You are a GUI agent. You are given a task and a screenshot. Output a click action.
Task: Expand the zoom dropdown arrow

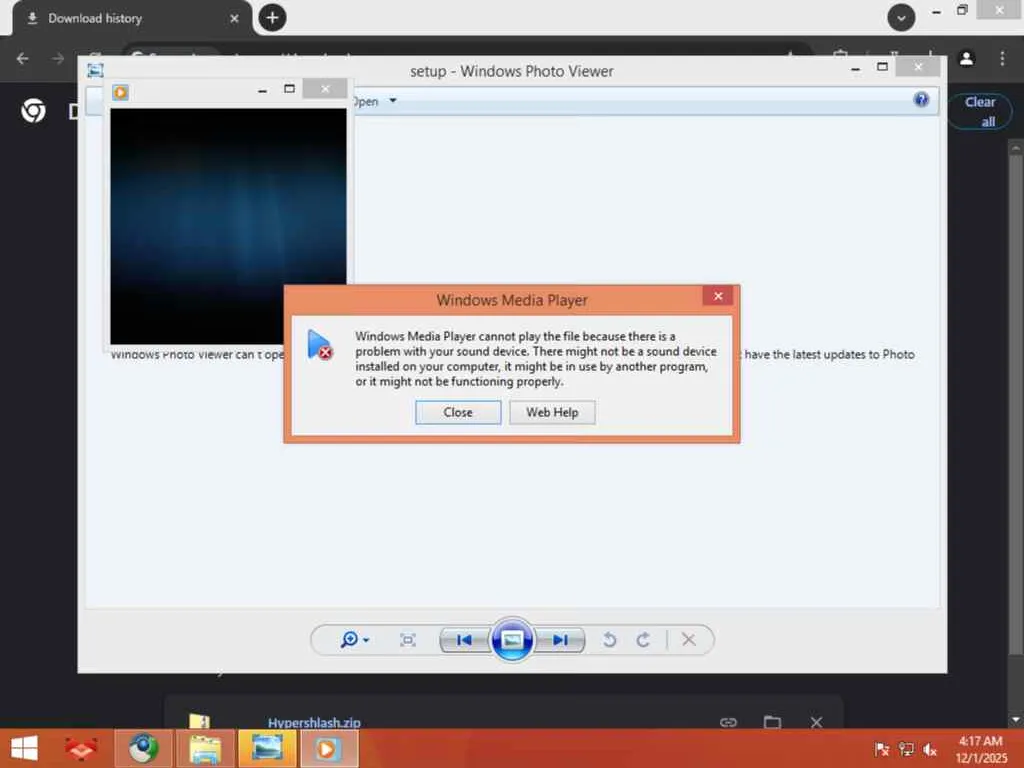click(366, 640)
